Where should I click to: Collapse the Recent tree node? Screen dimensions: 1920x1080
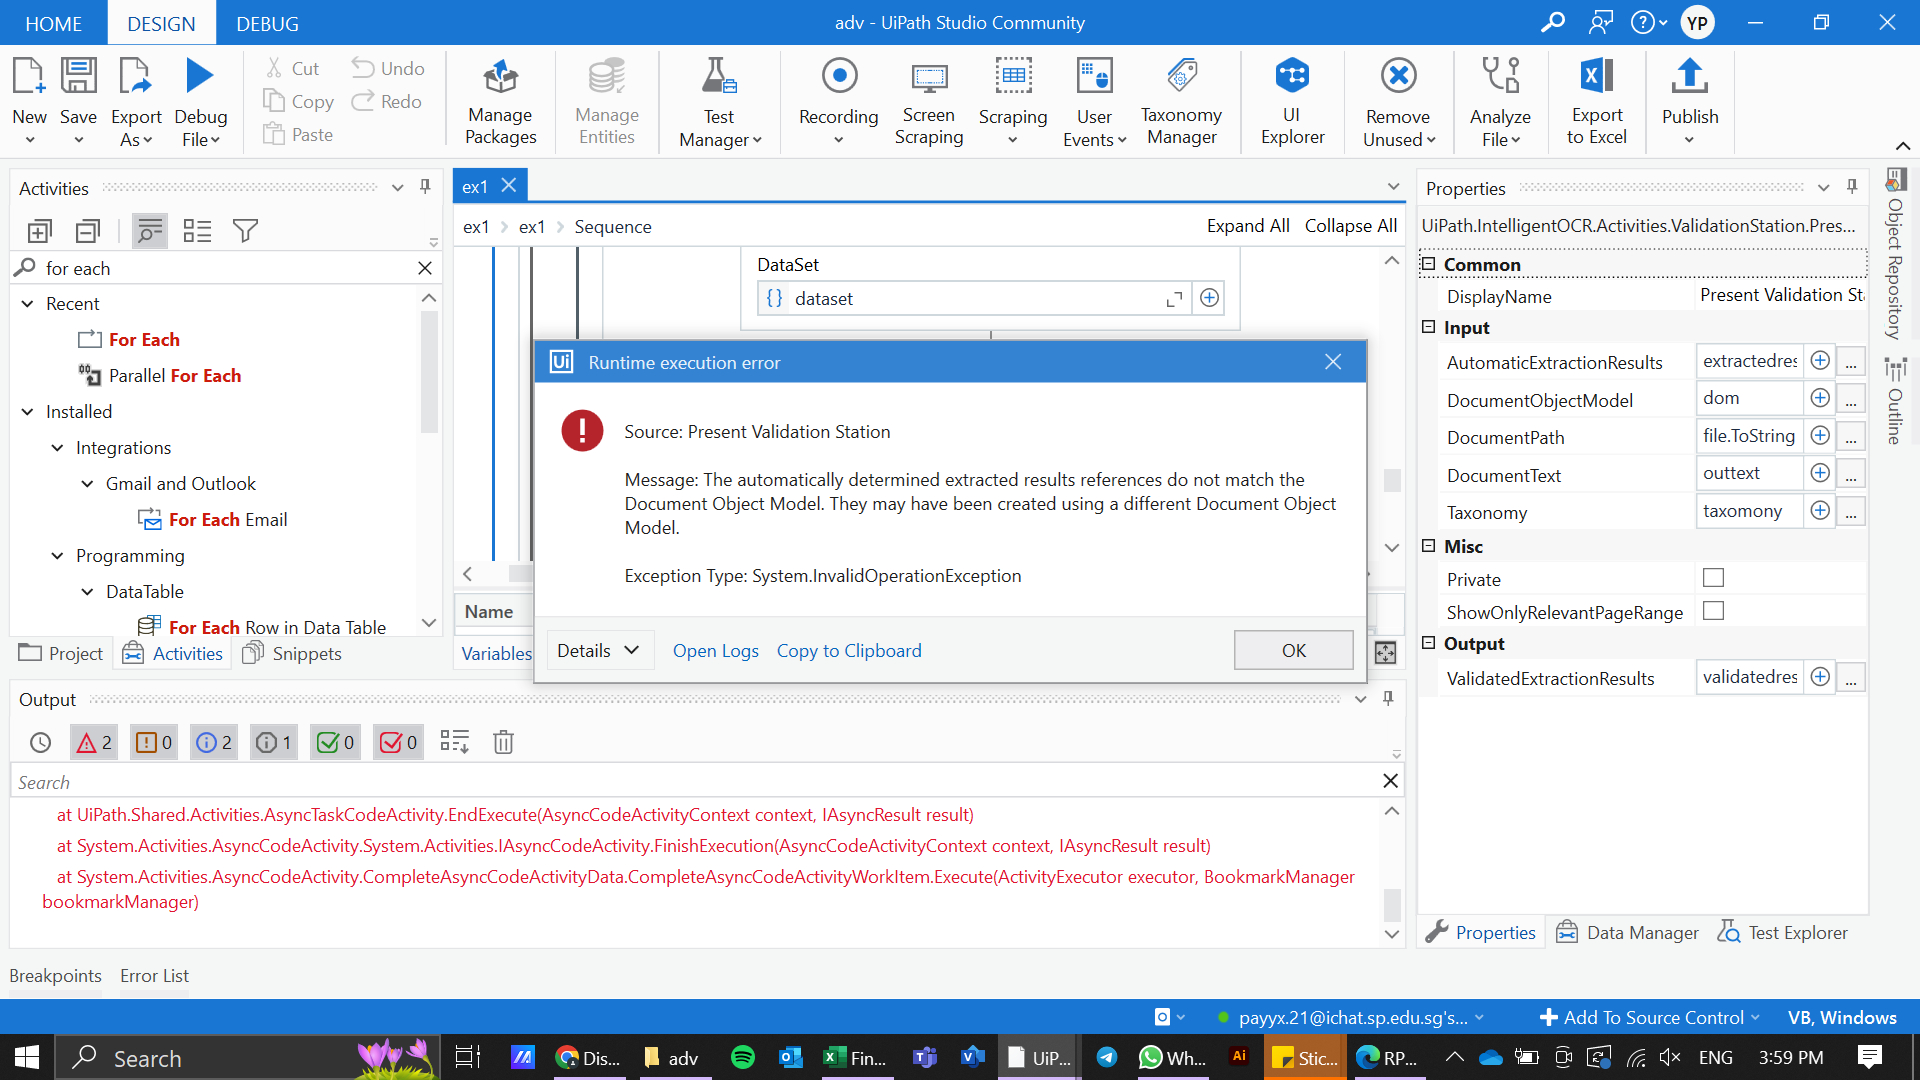[27, 304]
